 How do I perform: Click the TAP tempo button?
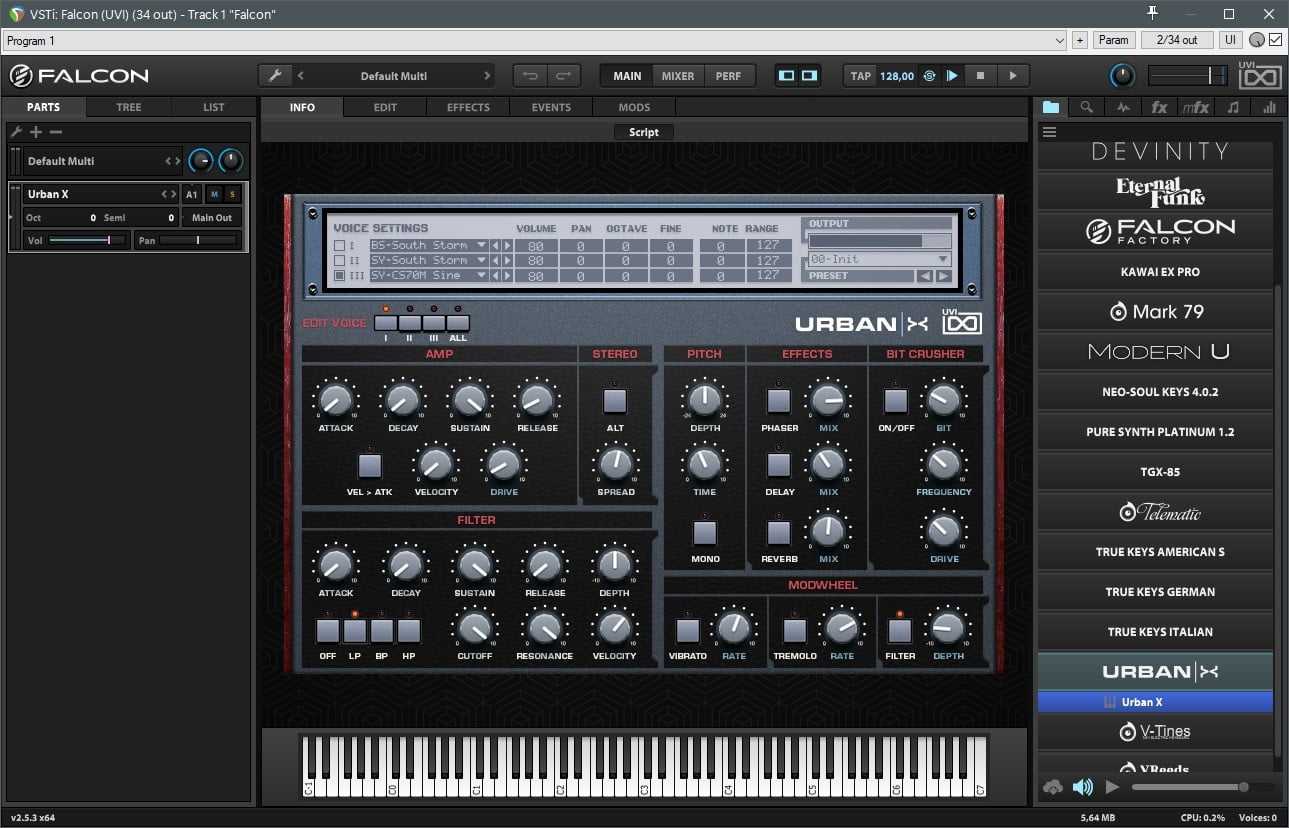click(x=861, y=76)
